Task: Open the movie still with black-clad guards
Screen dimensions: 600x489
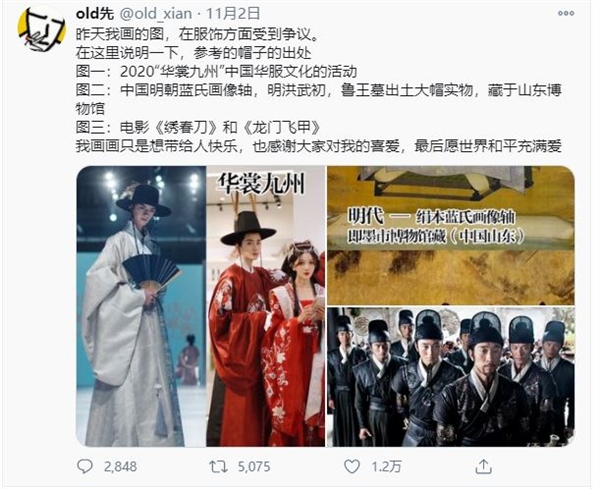Action: 451,377
